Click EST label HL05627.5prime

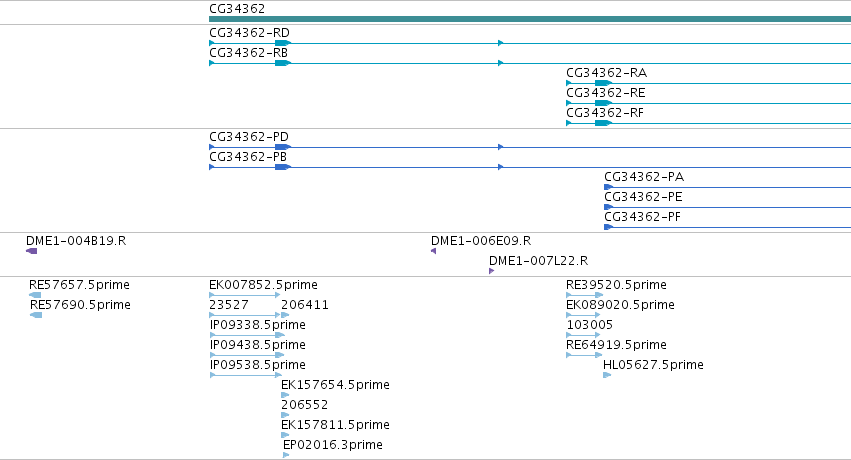[x=653, y=365]
